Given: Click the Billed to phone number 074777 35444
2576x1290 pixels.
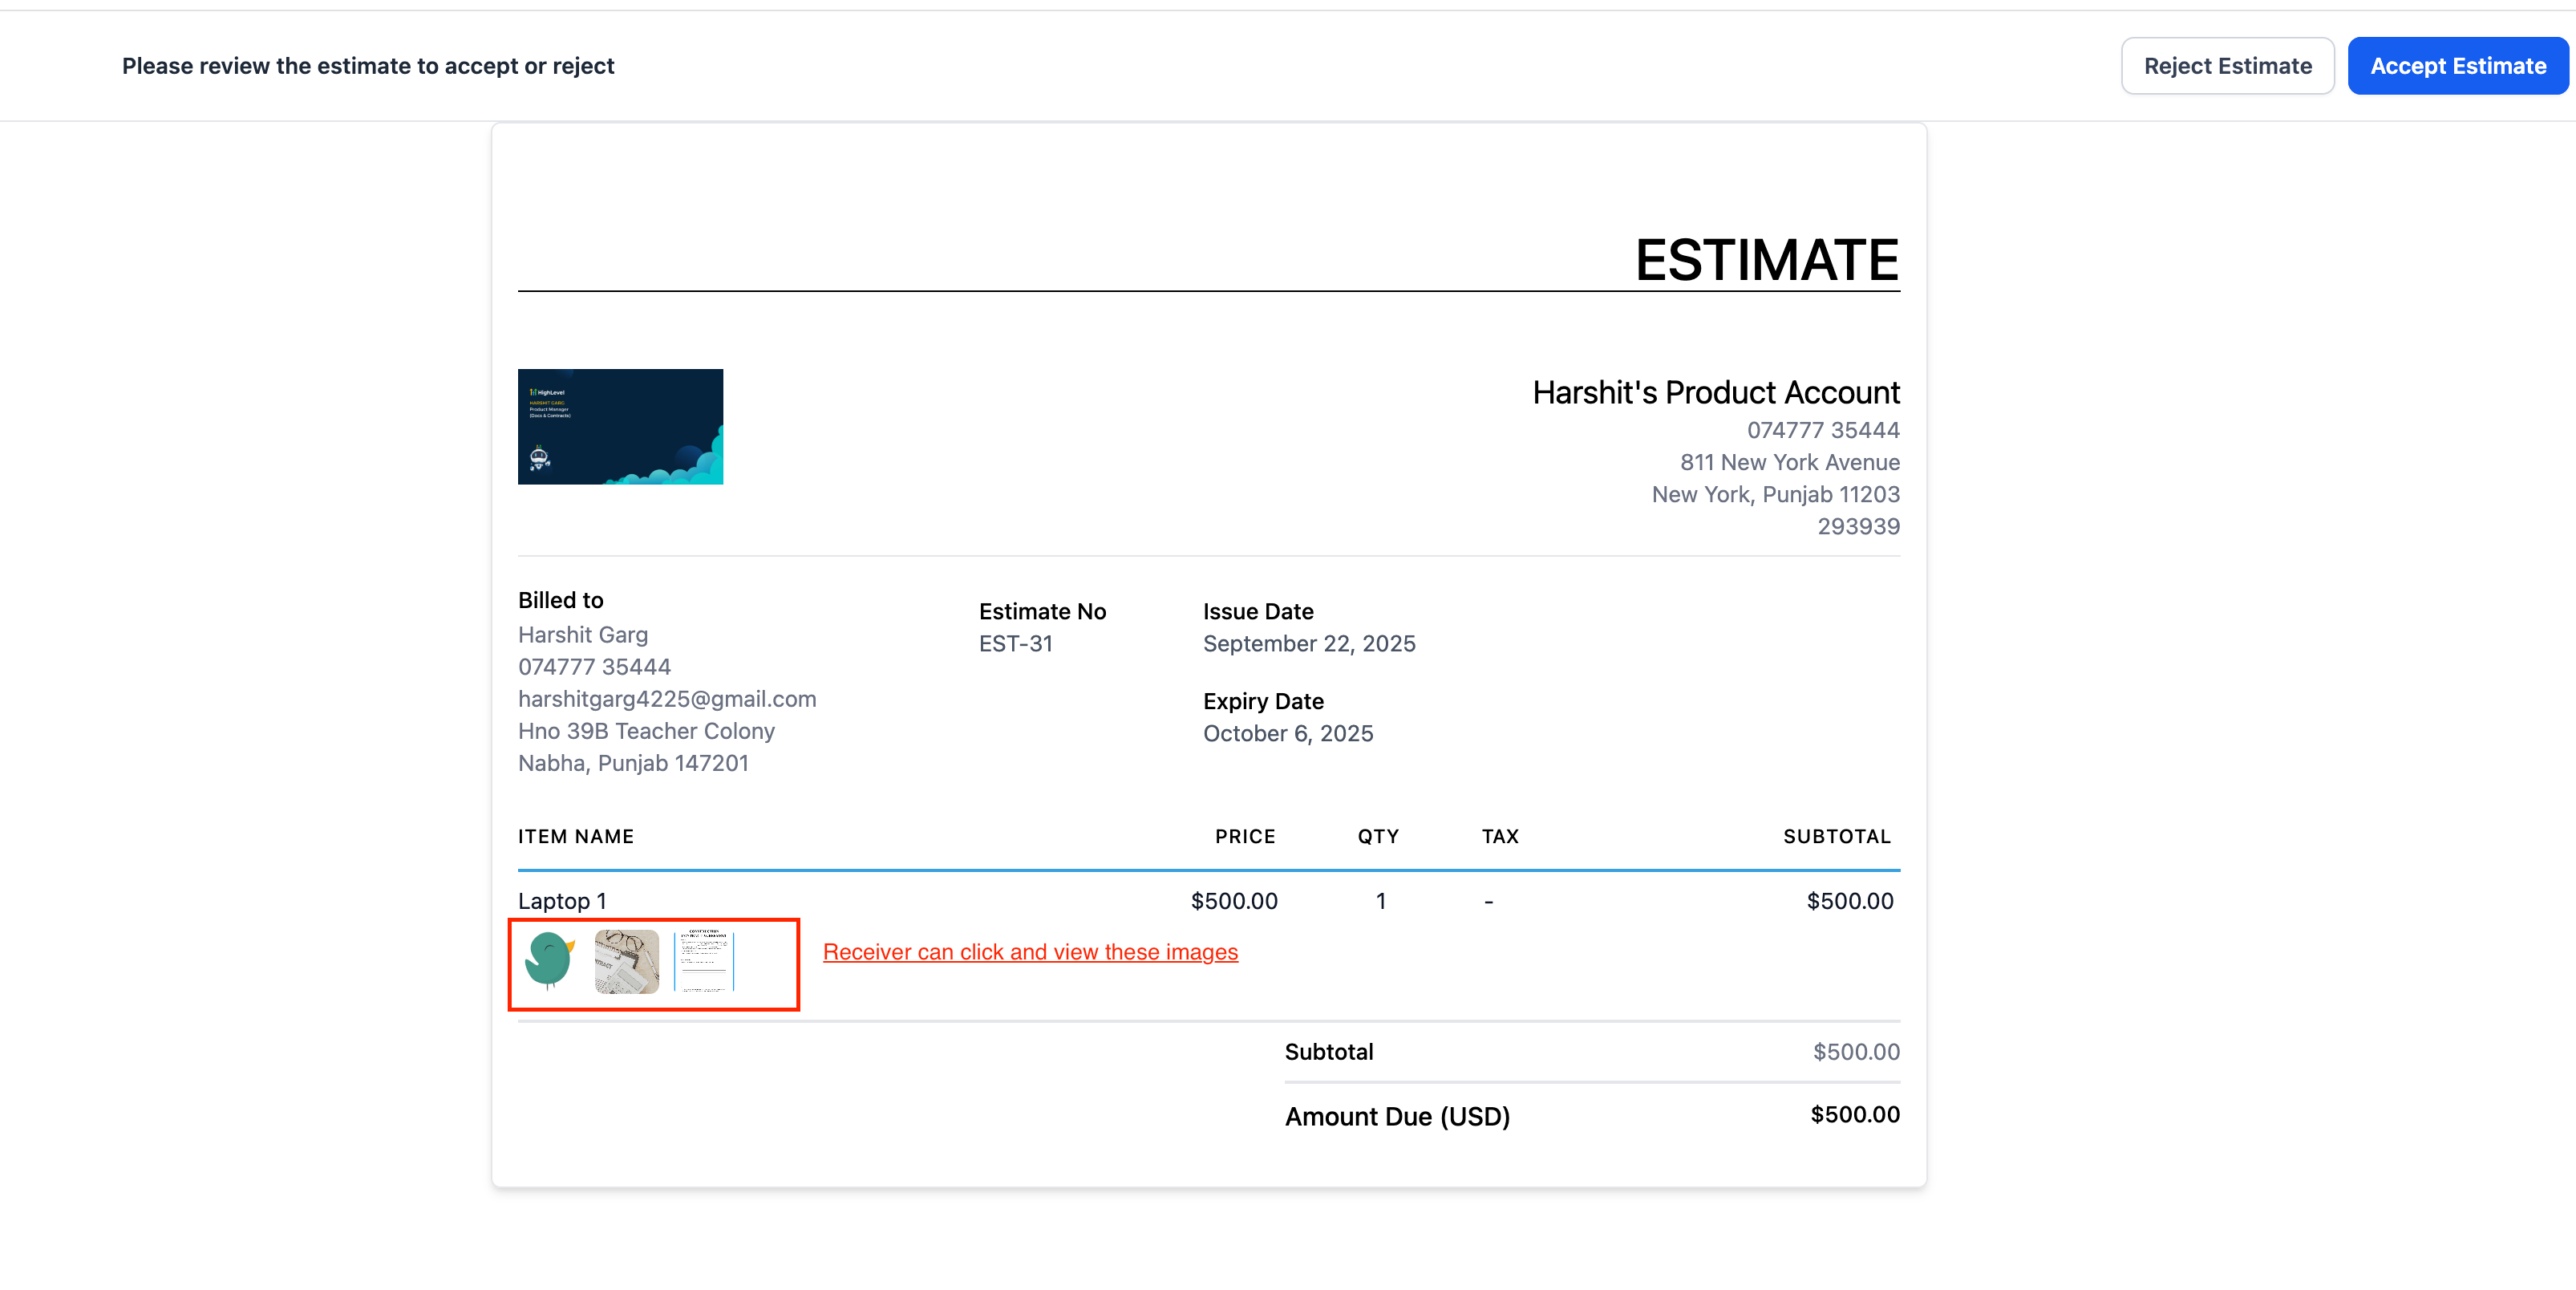Looking at the screenshot, I should 594,667.
